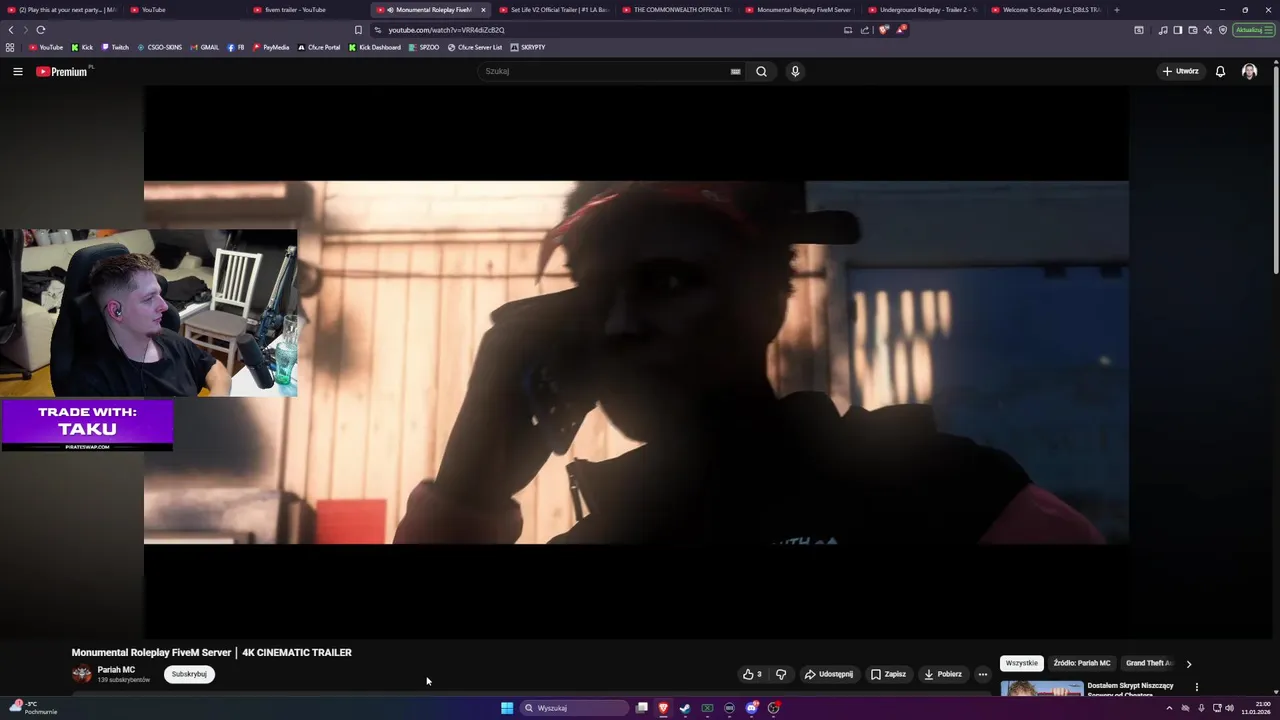Open volume control in system tray
This screenshot has width=1280, height=720.
tap(1229, 708)
